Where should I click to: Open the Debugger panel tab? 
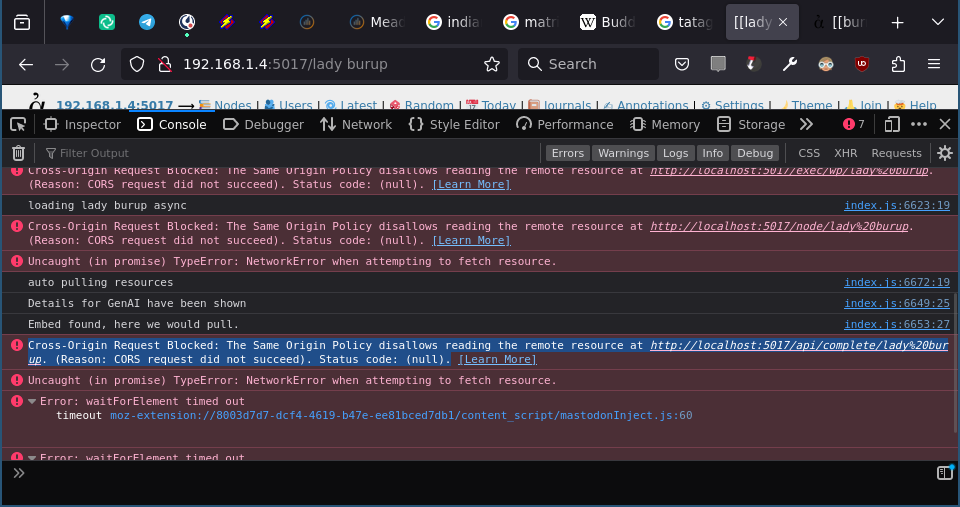pyautogui.click(x=263, y=124)
